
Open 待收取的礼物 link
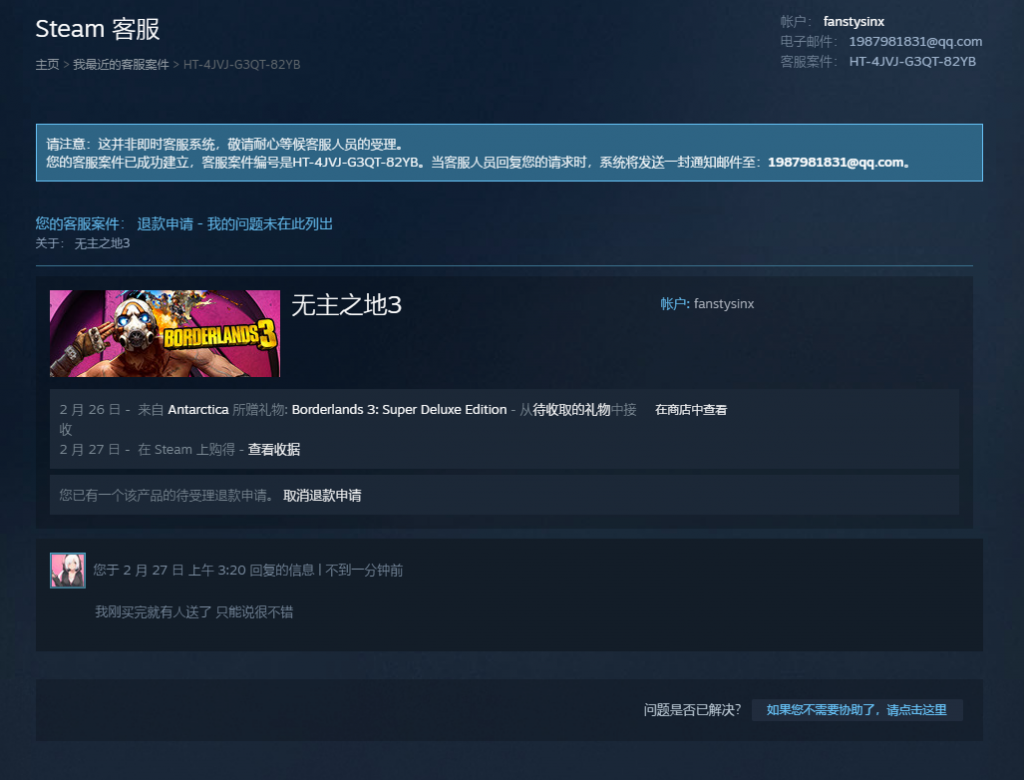[571, 410]
